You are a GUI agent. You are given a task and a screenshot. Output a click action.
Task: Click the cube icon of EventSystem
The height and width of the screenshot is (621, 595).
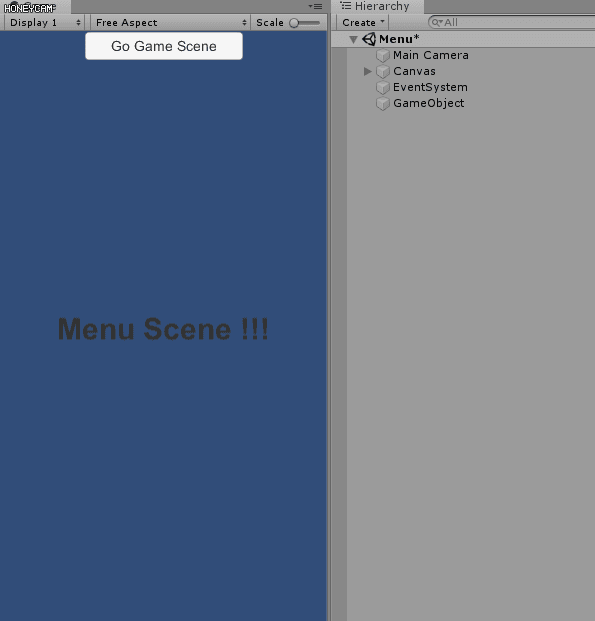[383, 88]
